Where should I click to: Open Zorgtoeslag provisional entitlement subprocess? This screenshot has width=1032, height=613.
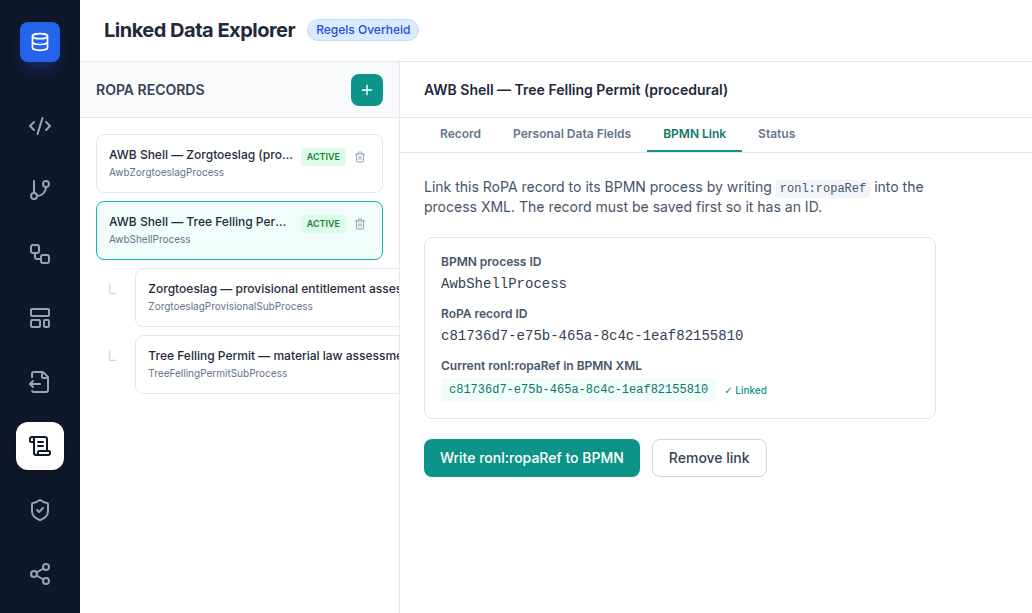(x=267, y=297)
